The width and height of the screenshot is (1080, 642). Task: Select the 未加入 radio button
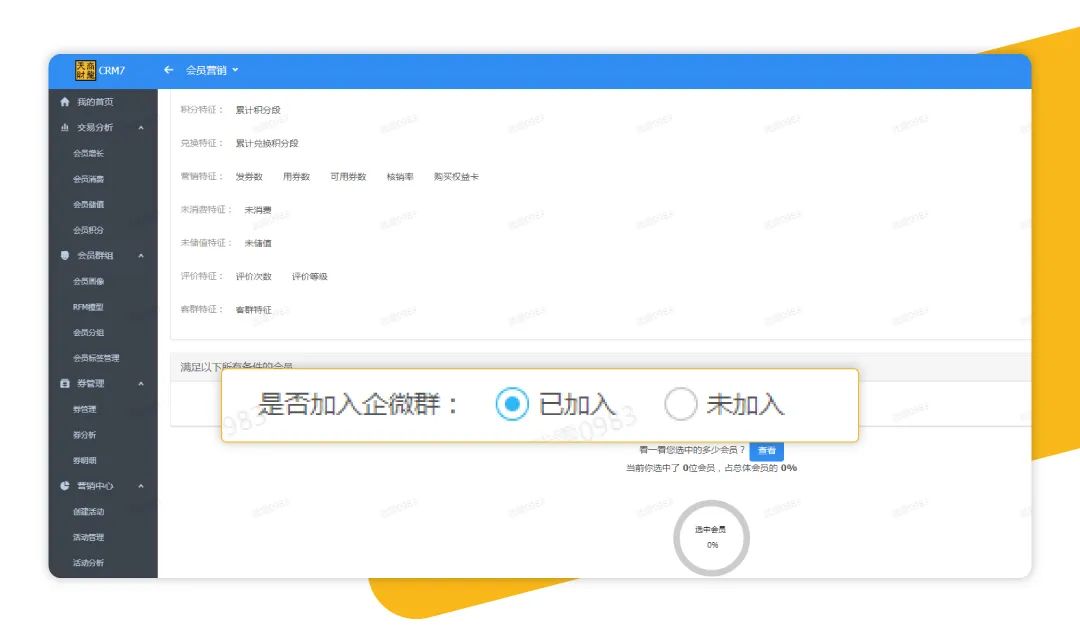pyautogui.click(x=680, y=404)
